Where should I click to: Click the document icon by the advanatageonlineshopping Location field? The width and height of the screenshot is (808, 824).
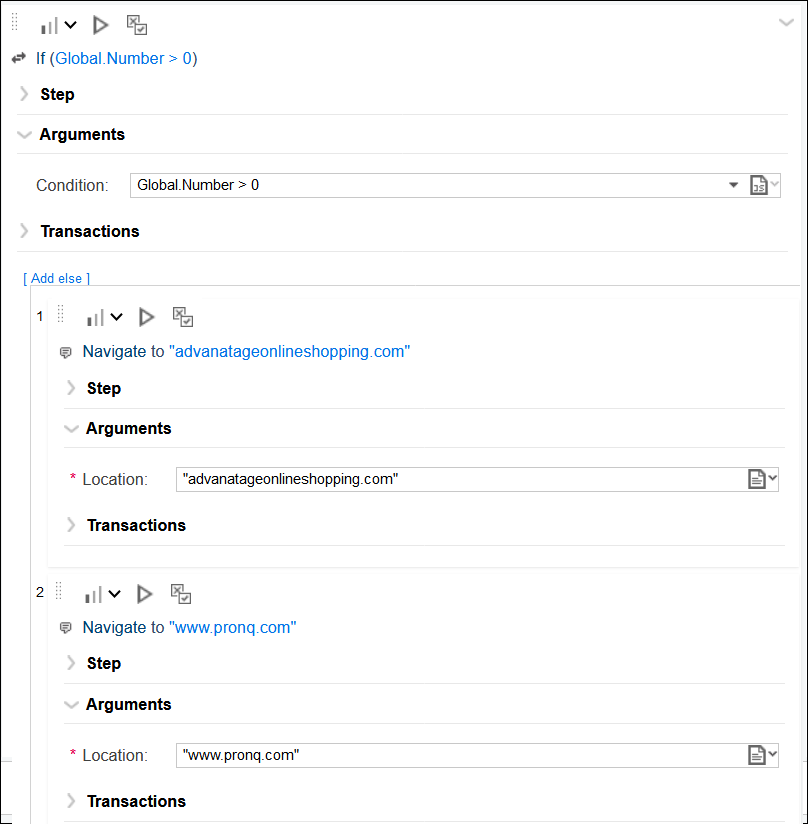[757, 479]
